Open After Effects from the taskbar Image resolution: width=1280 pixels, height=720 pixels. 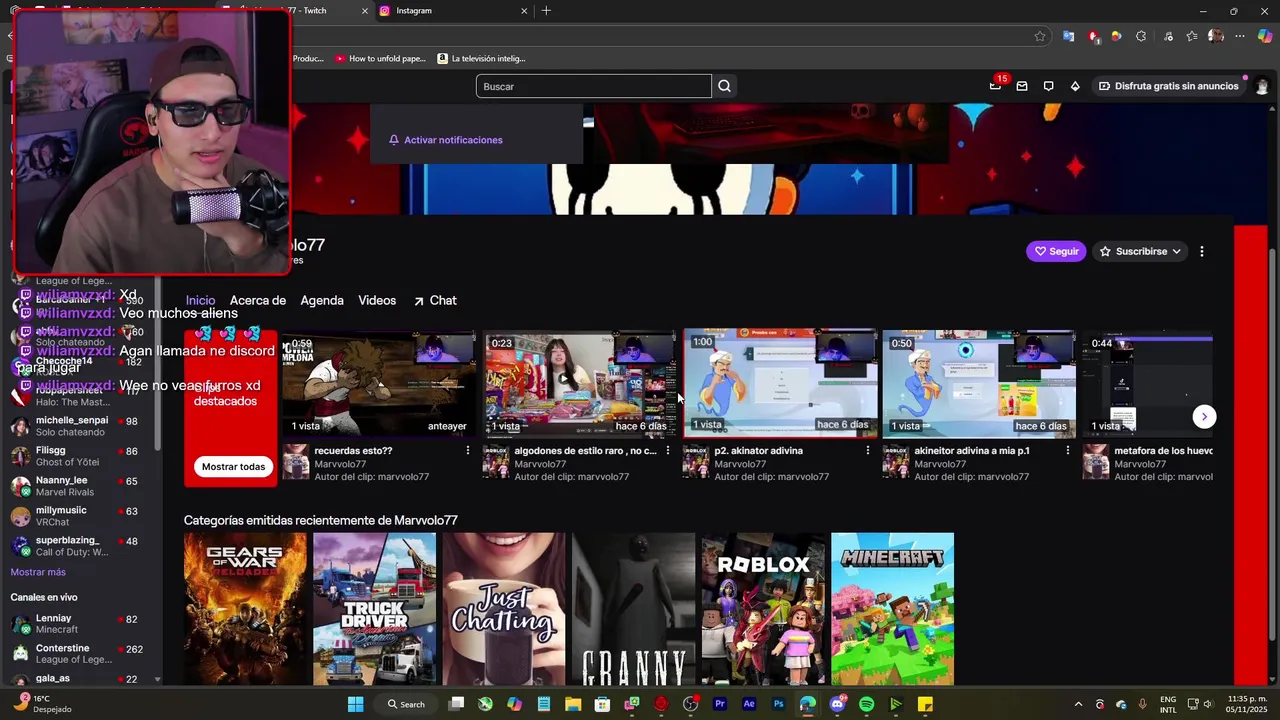[x=749, y=704]
